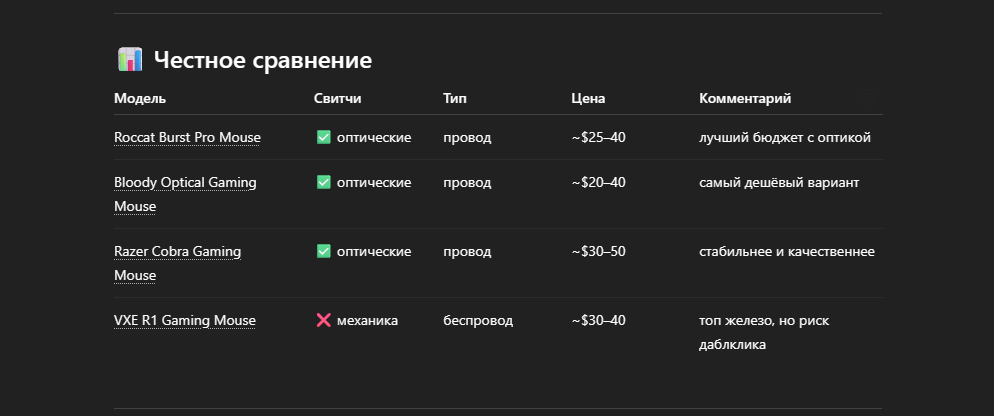Click the green checkmark in Bloody row
The height and width of the screenshot is (416, 994).
323,182
